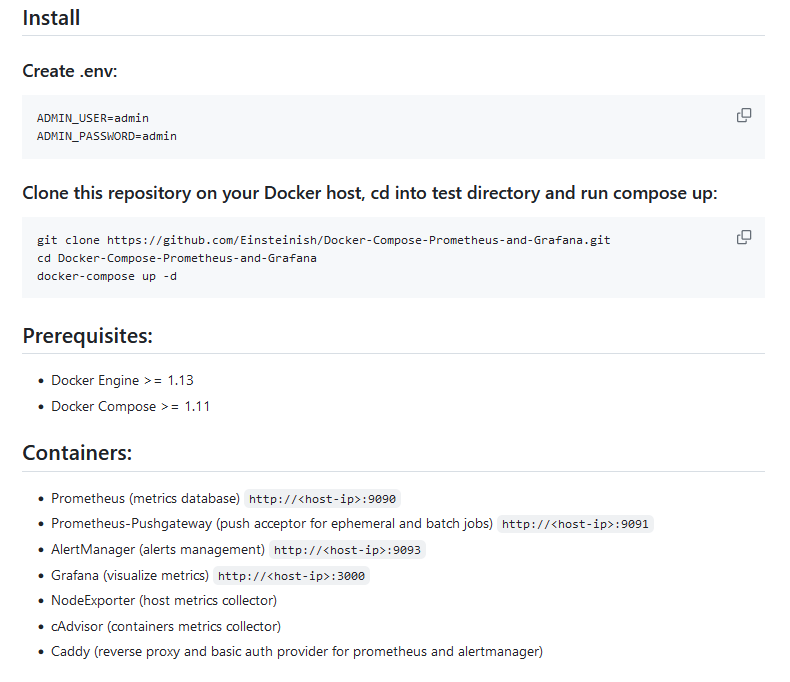
Task: Click the ADMIN_PASSWORD=admin code line
Action: (x=107, y=136)
